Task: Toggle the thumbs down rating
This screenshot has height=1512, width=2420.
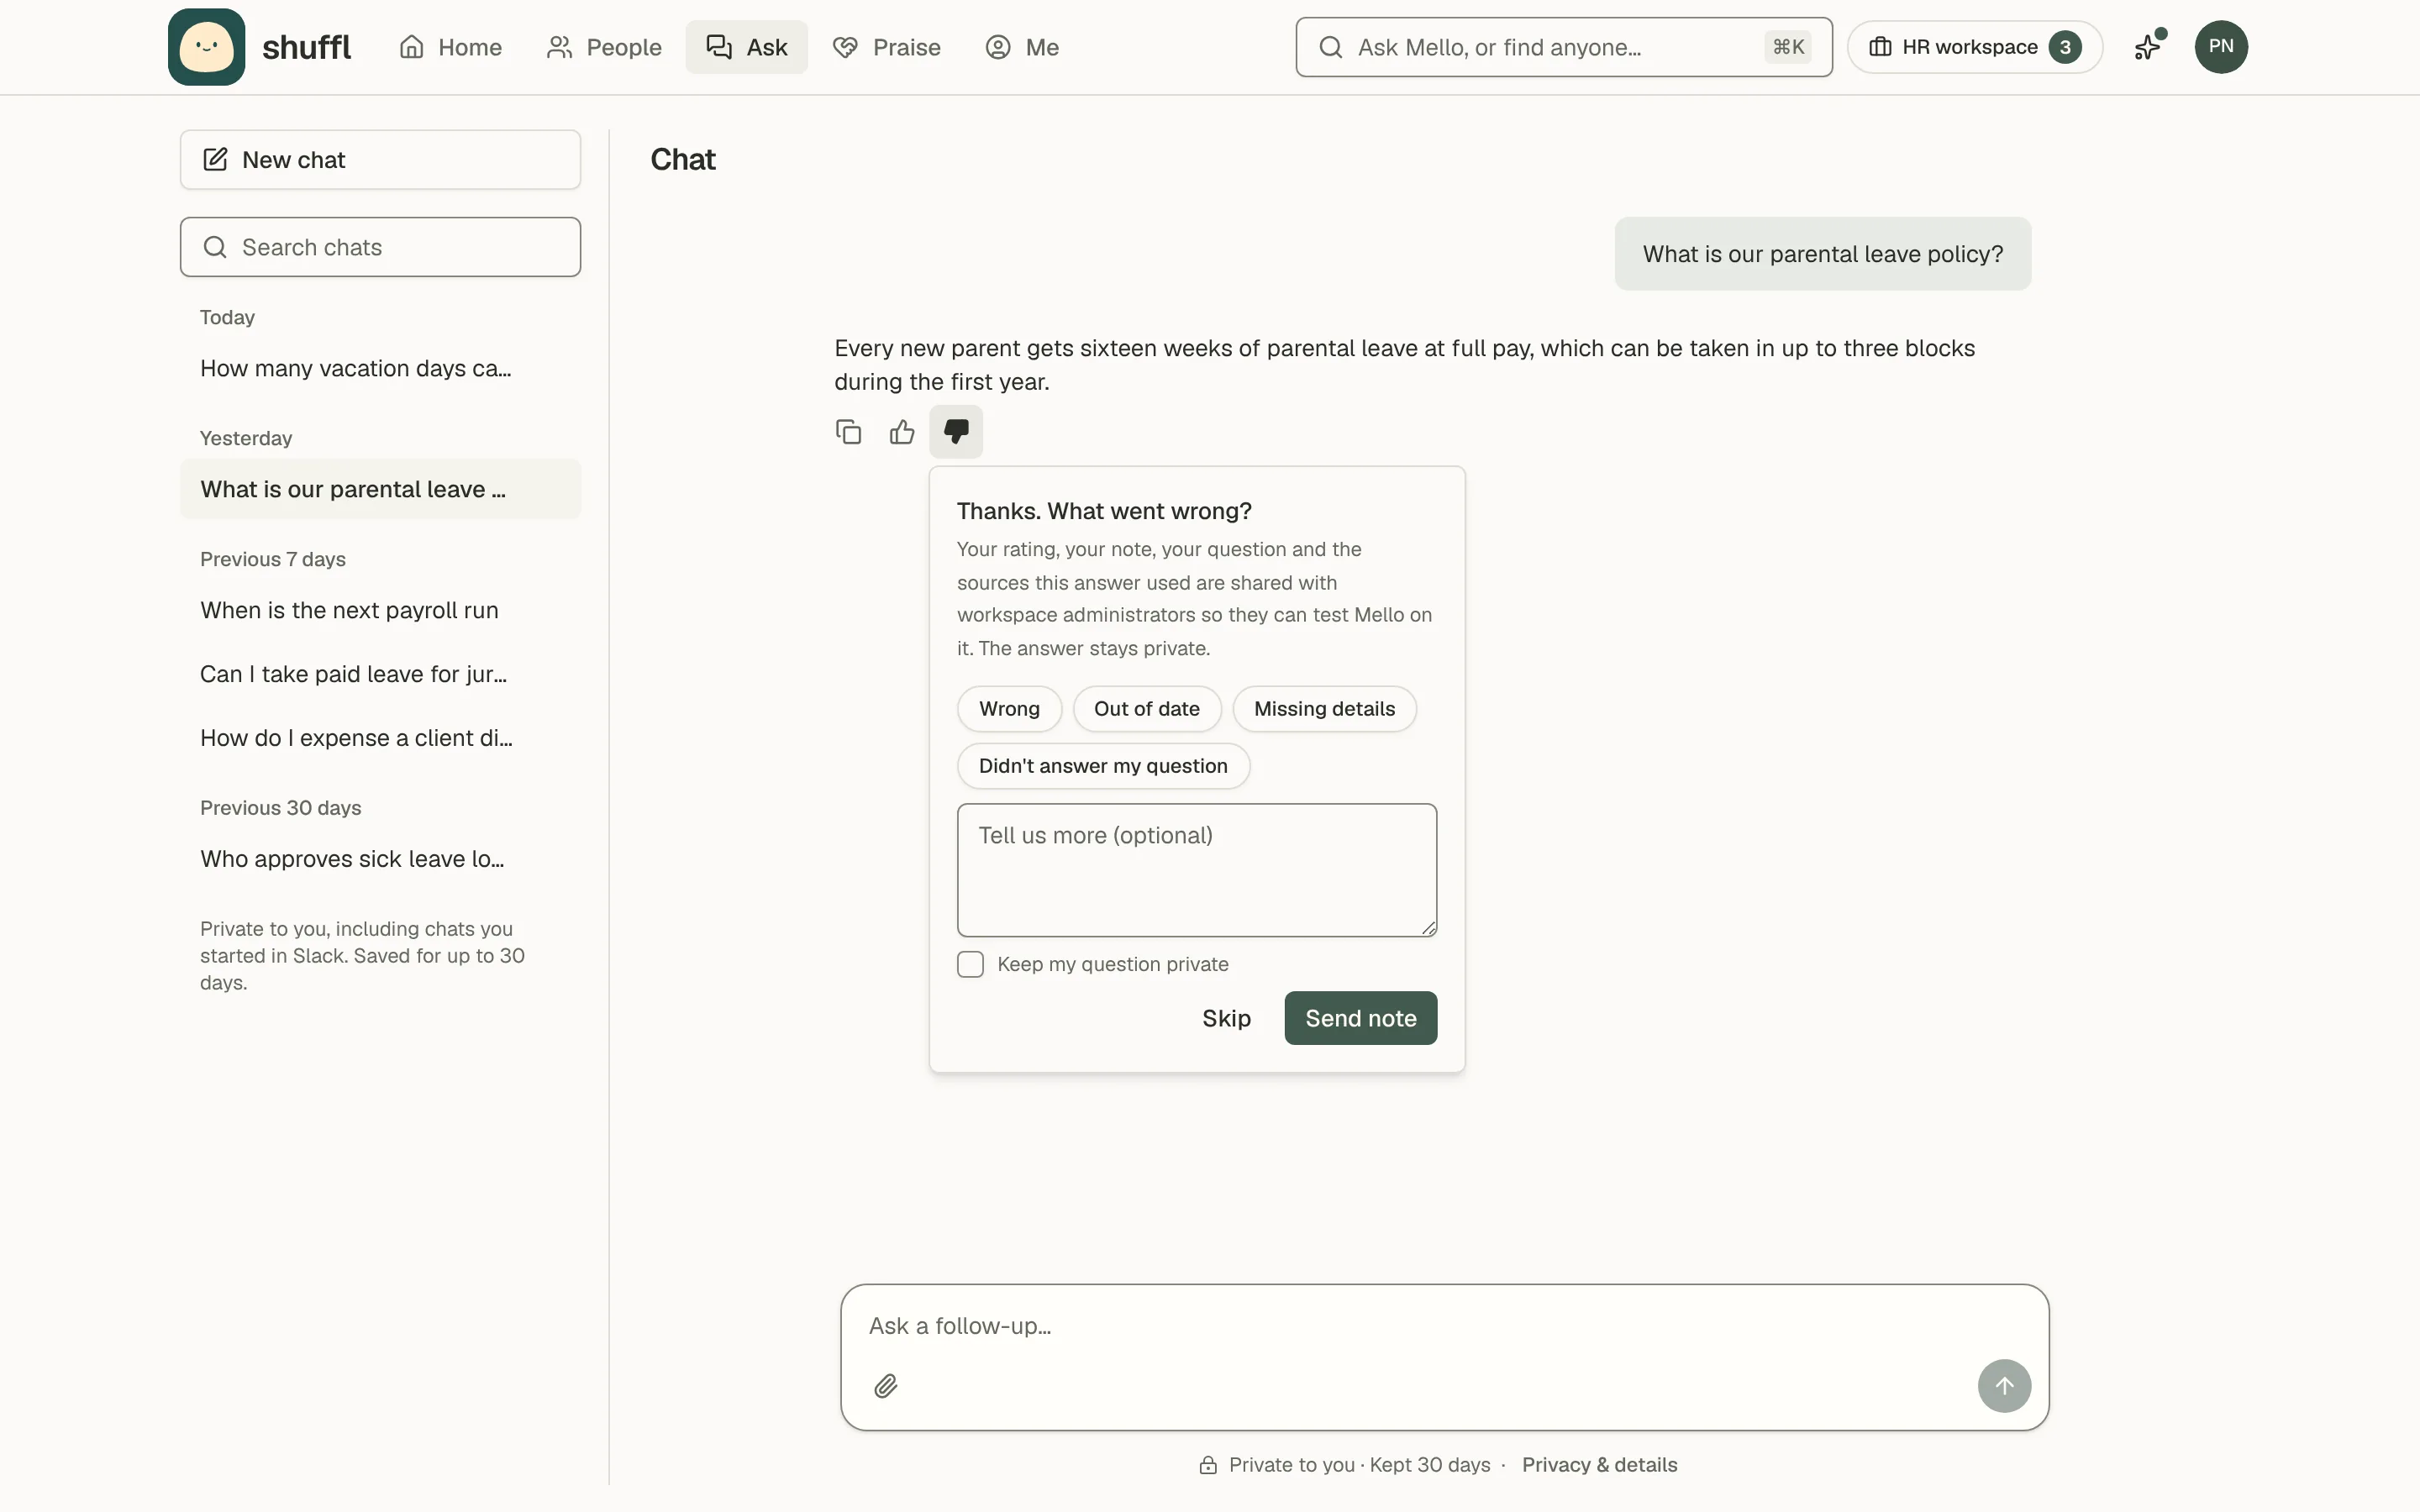Action: [x=956, y=432]
